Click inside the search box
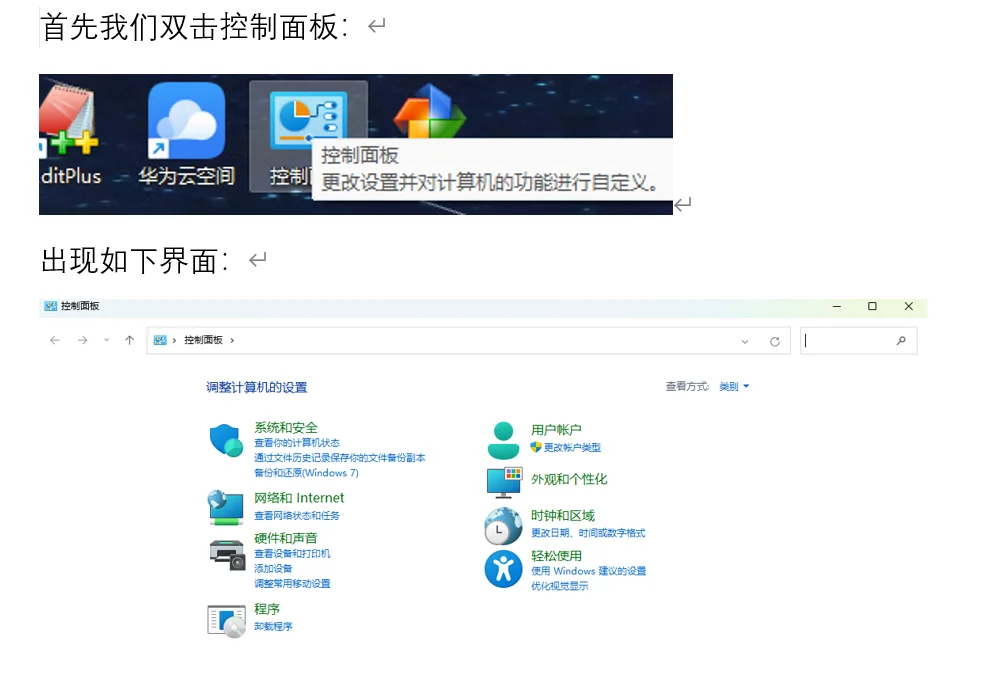Image resolution: width=993 pixels, height=698 pixels. 858,340
